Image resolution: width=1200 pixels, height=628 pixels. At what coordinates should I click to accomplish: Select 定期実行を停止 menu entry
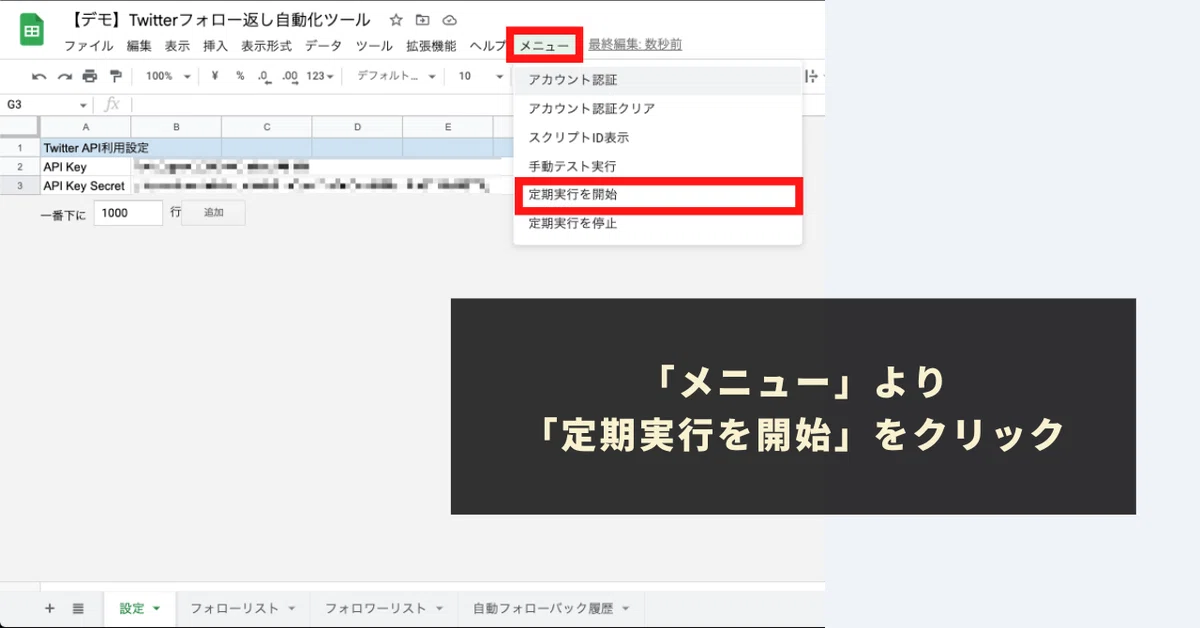coord(658,224)
